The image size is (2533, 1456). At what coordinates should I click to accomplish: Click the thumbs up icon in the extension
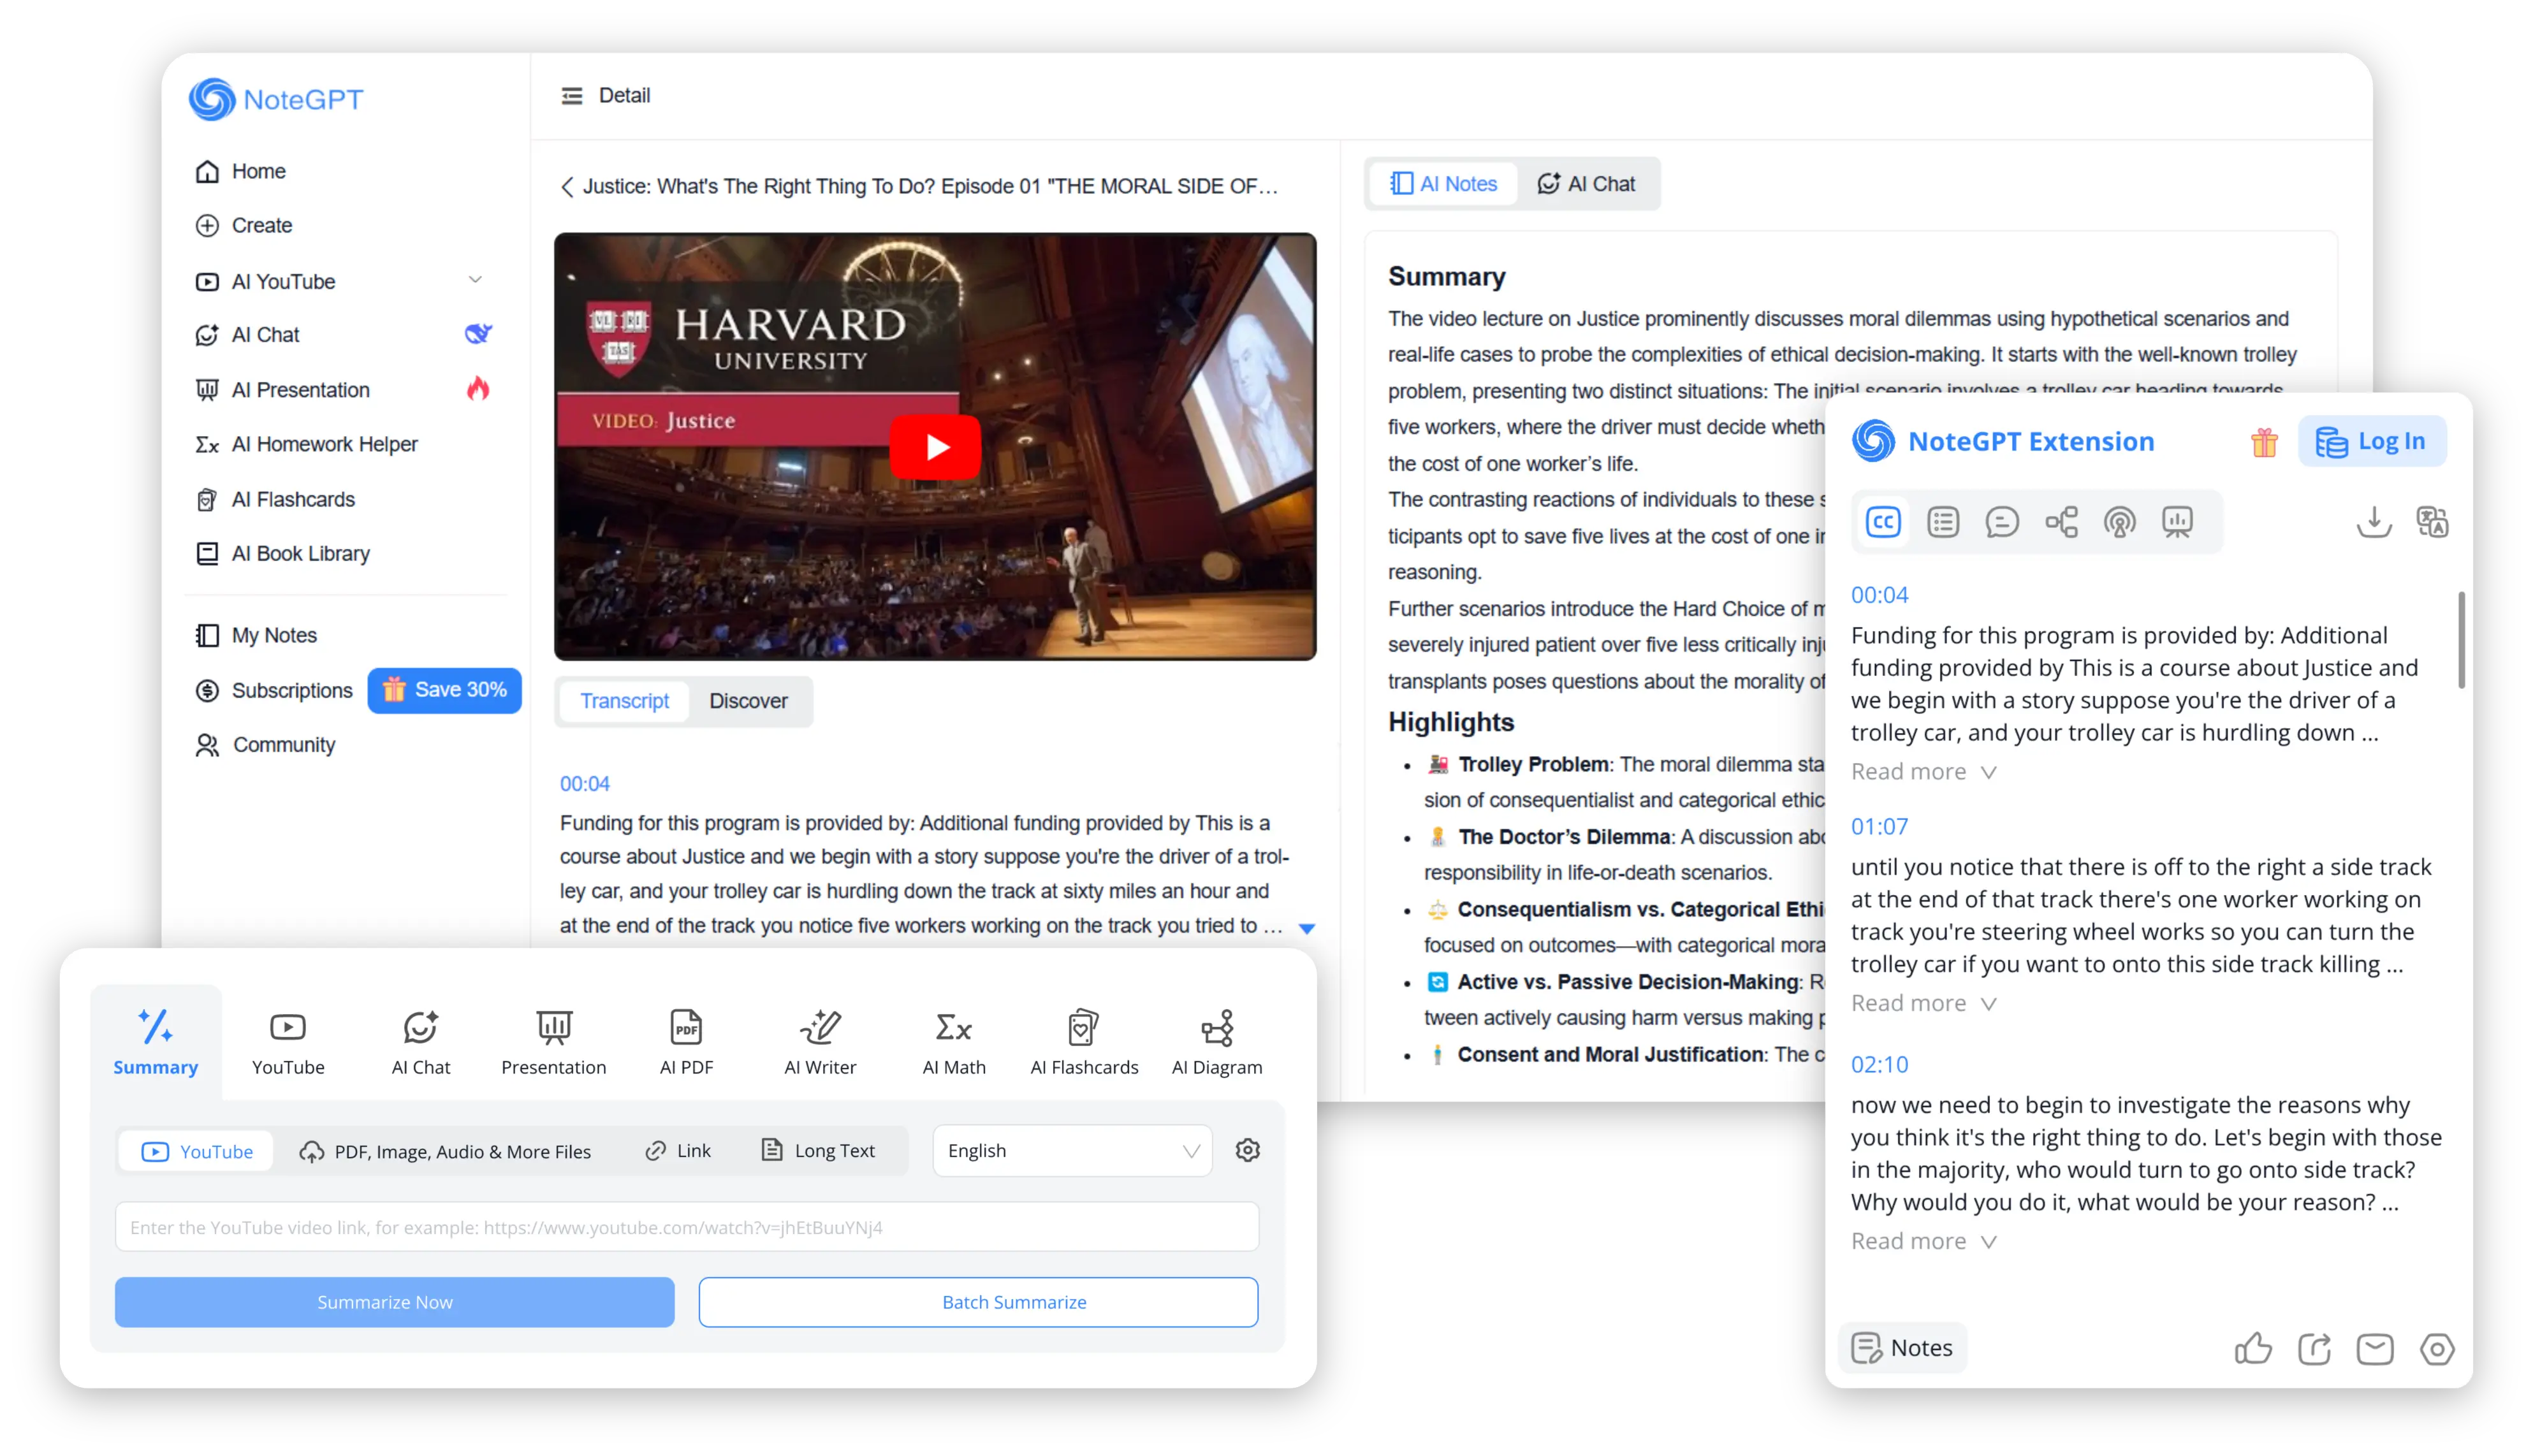coord(2254,1348)
